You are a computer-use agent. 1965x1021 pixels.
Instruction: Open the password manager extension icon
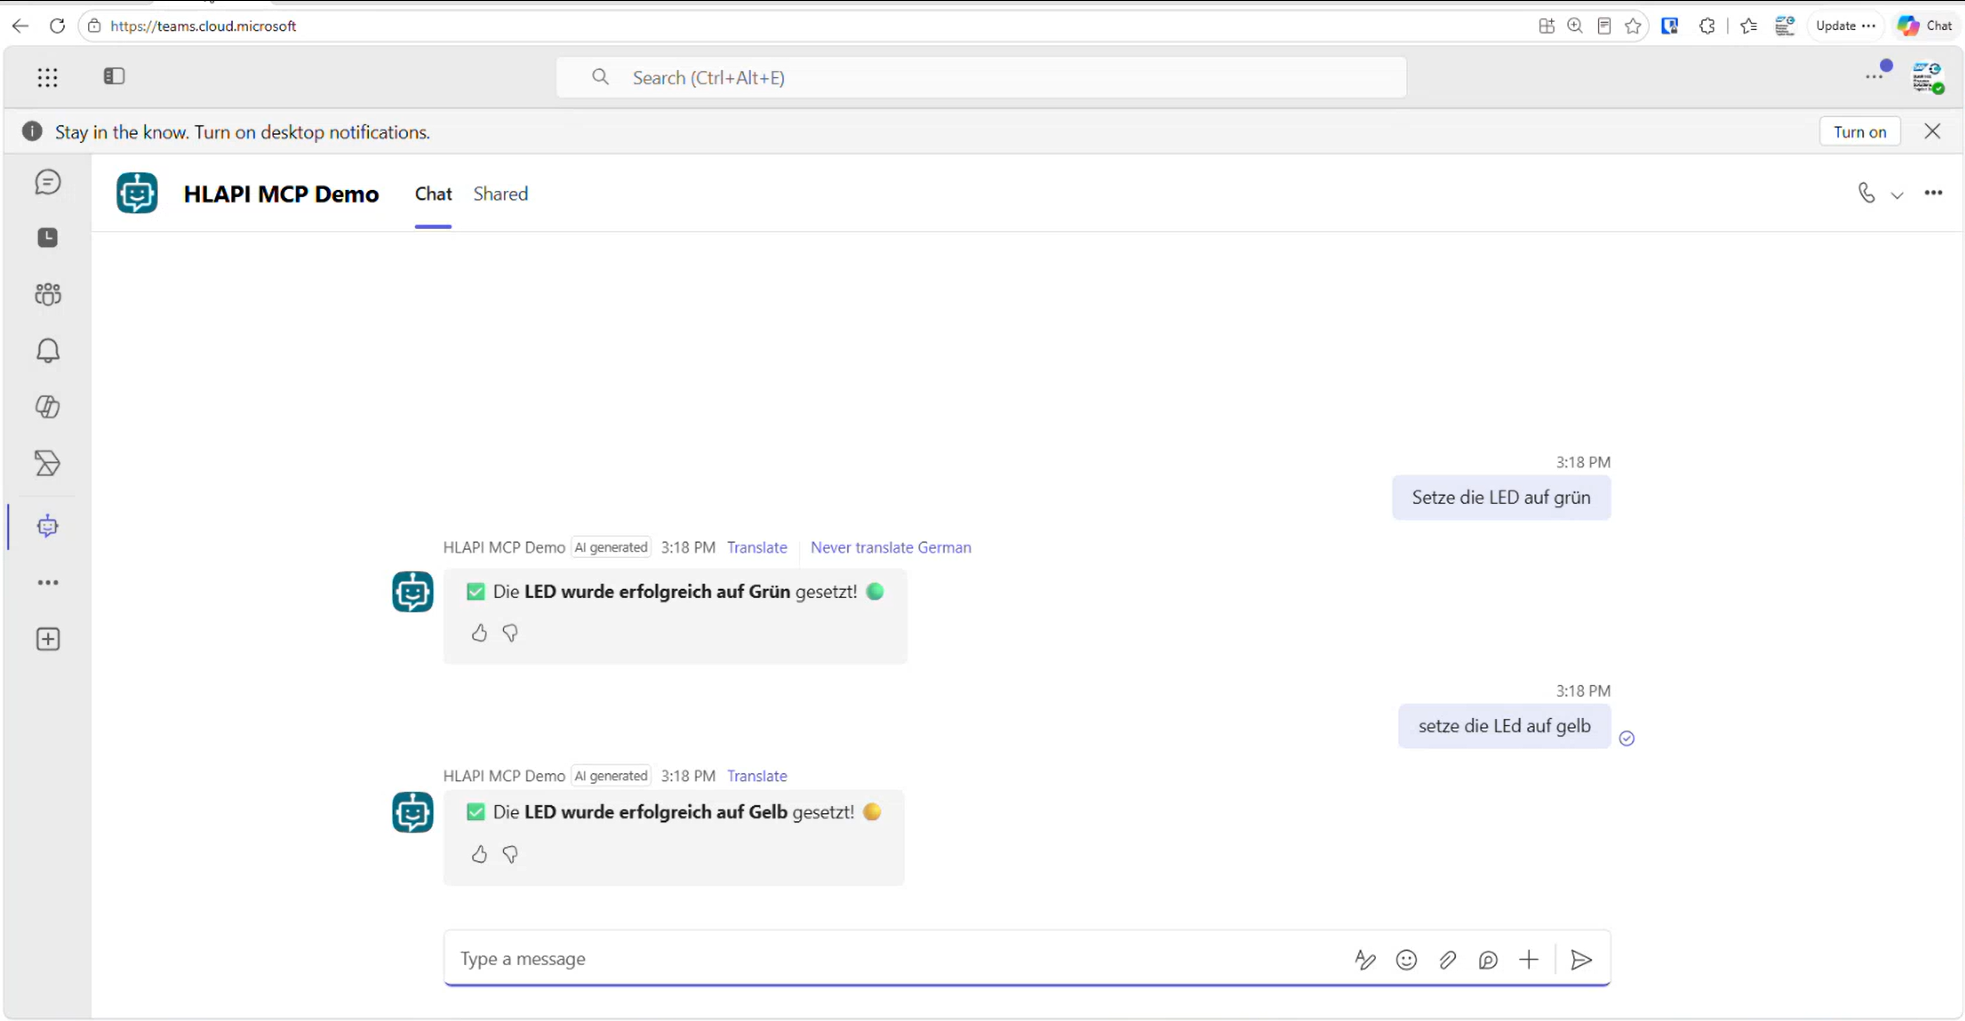(x=1670, y=26)
